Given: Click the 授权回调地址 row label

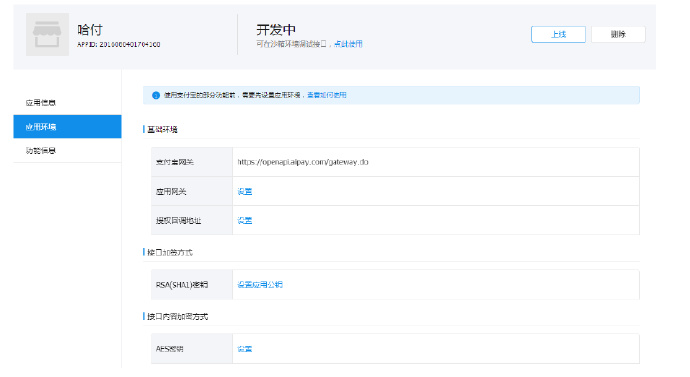Looking at the screenshot, I should (x=179, y=221).
